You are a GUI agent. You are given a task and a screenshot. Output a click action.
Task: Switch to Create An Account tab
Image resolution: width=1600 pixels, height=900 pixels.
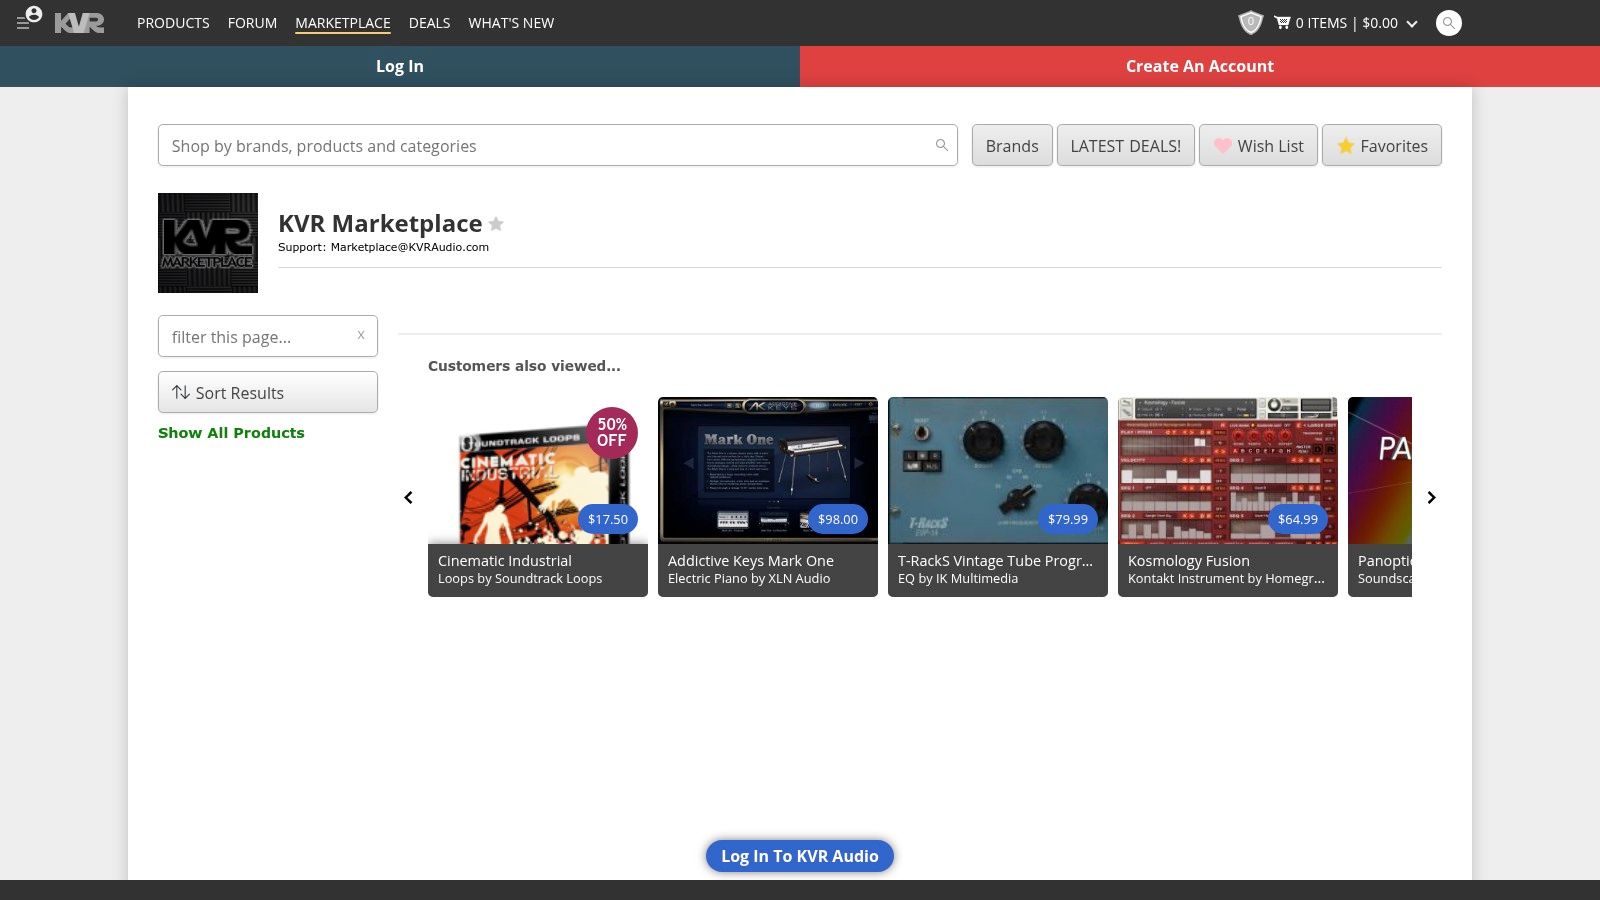click(1200, 66)
